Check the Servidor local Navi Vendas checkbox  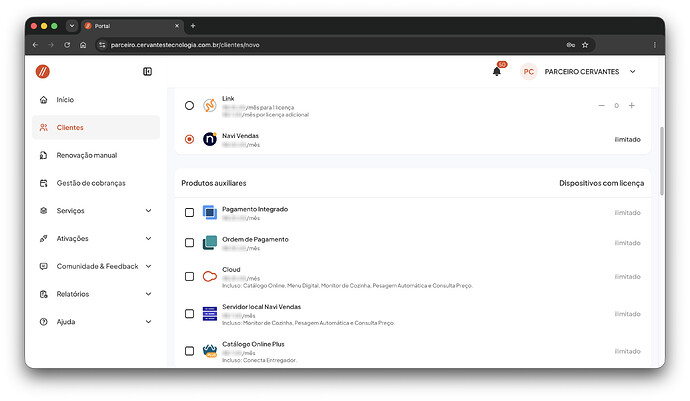[x=189, y=314]
